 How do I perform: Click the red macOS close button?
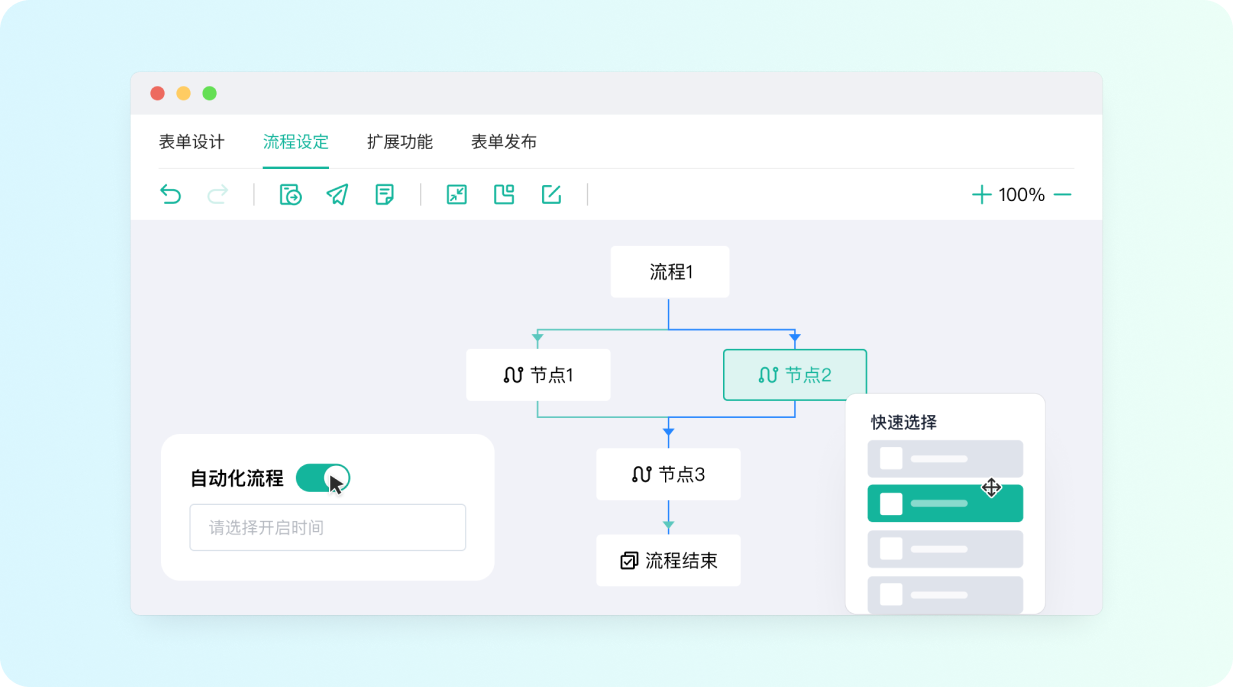coord(157,93)
